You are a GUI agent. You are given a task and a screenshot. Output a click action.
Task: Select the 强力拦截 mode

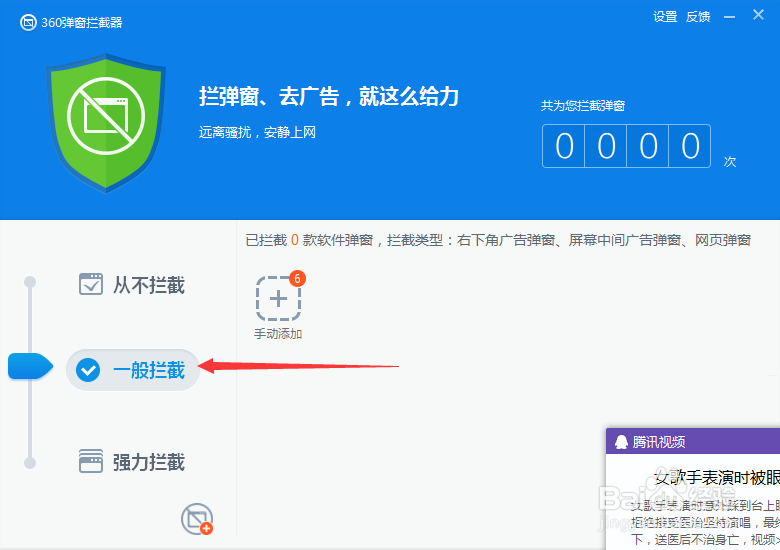(x=132, y=461)
